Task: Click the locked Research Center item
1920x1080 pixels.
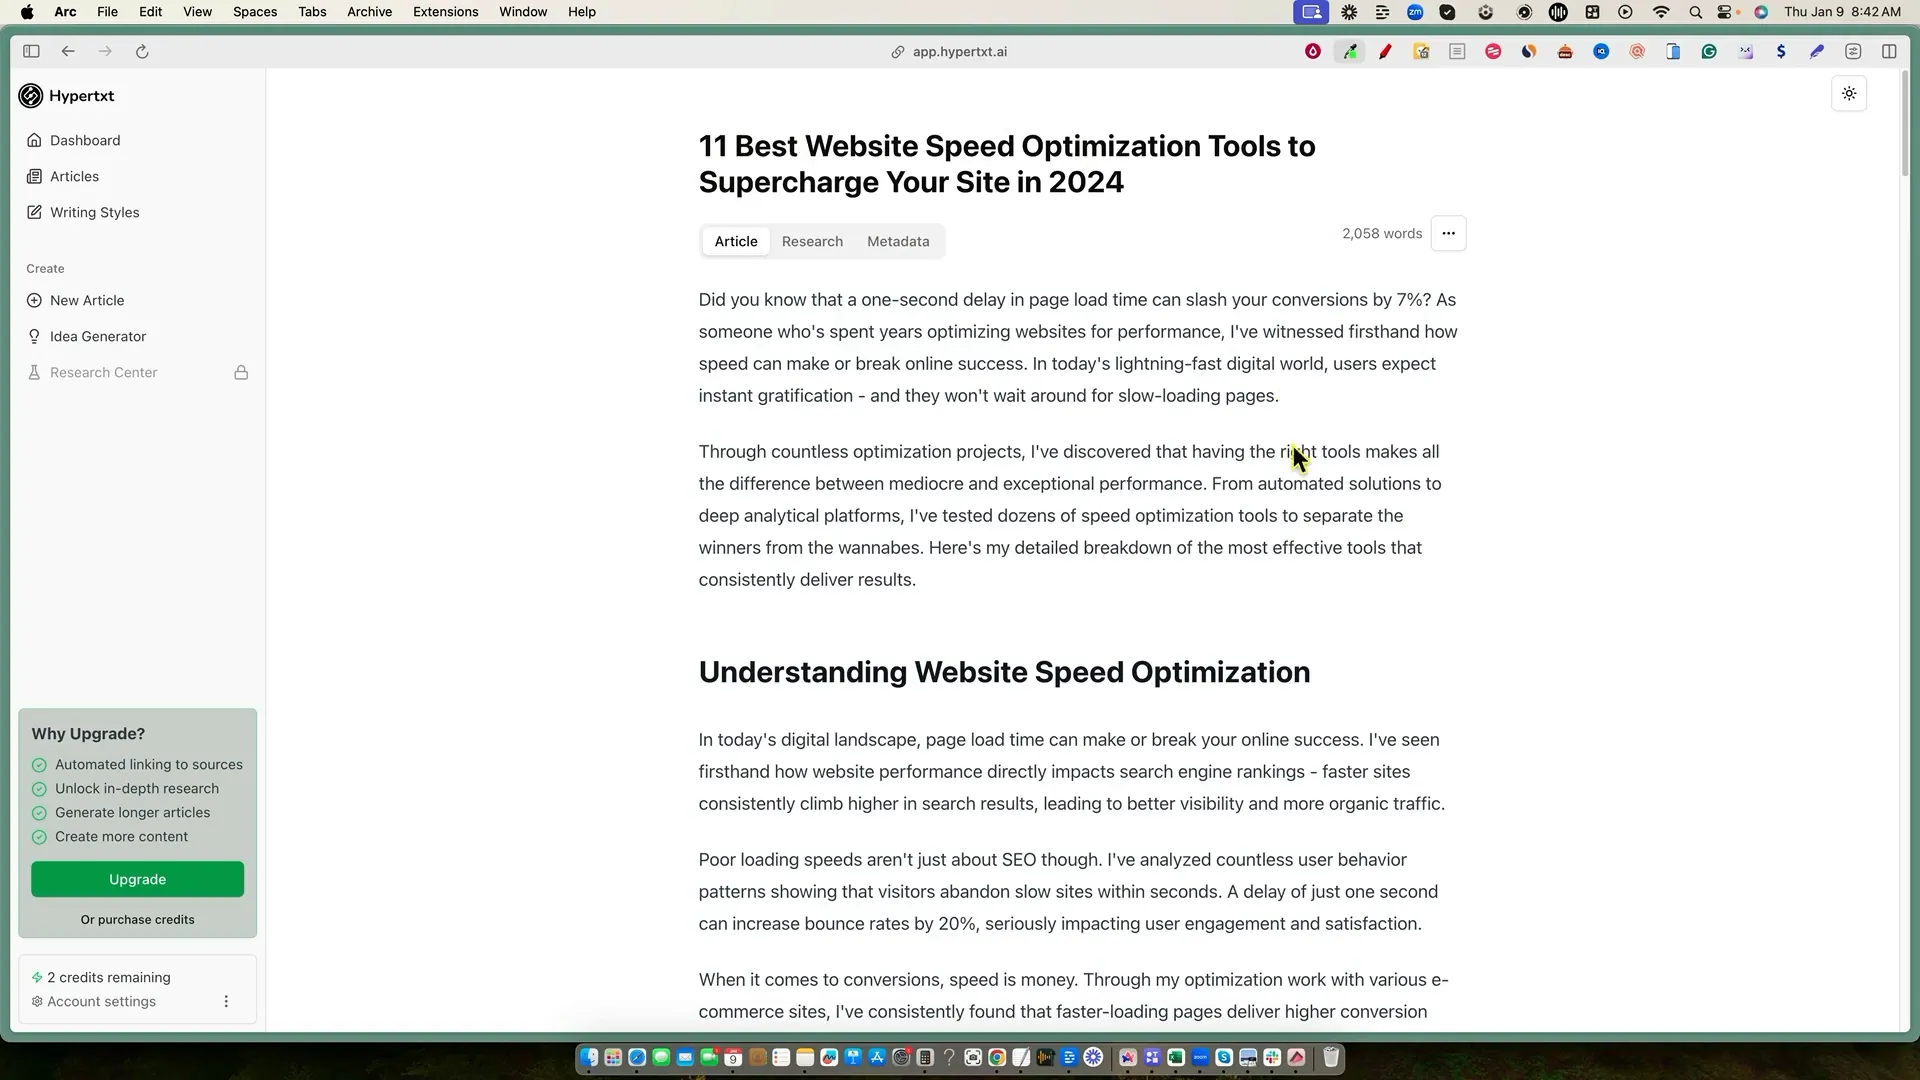Action: point(103,373)
